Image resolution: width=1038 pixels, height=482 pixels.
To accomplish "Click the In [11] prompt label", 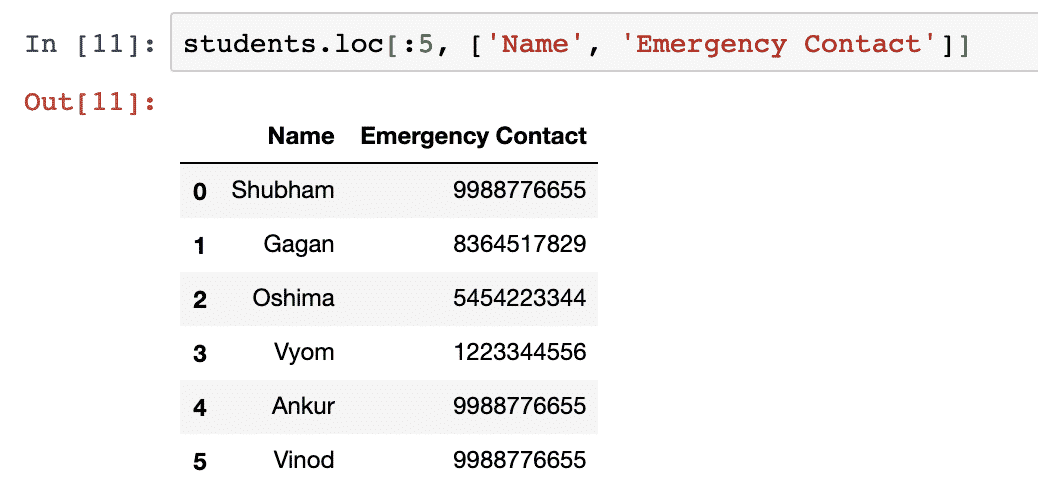I will coord(90,44).
